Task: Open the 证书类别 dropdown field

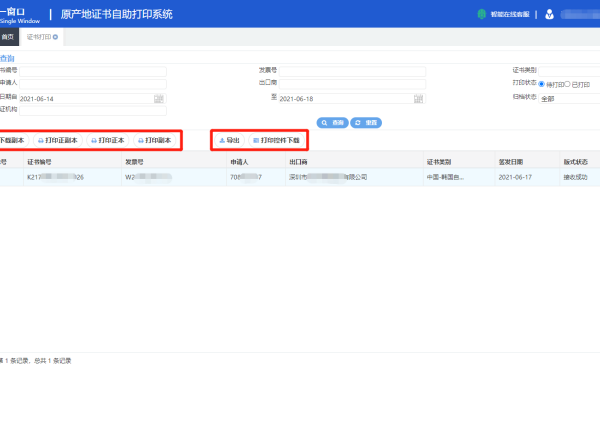Action: point(569,71)
